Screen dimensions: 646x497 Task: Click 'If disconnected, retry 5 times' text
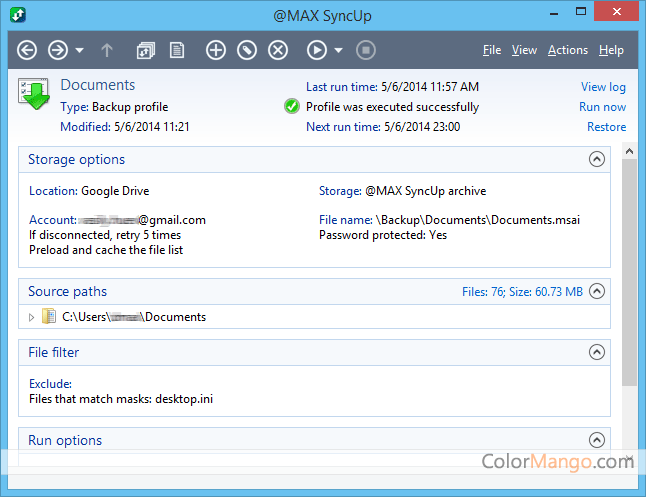point(105,235)
